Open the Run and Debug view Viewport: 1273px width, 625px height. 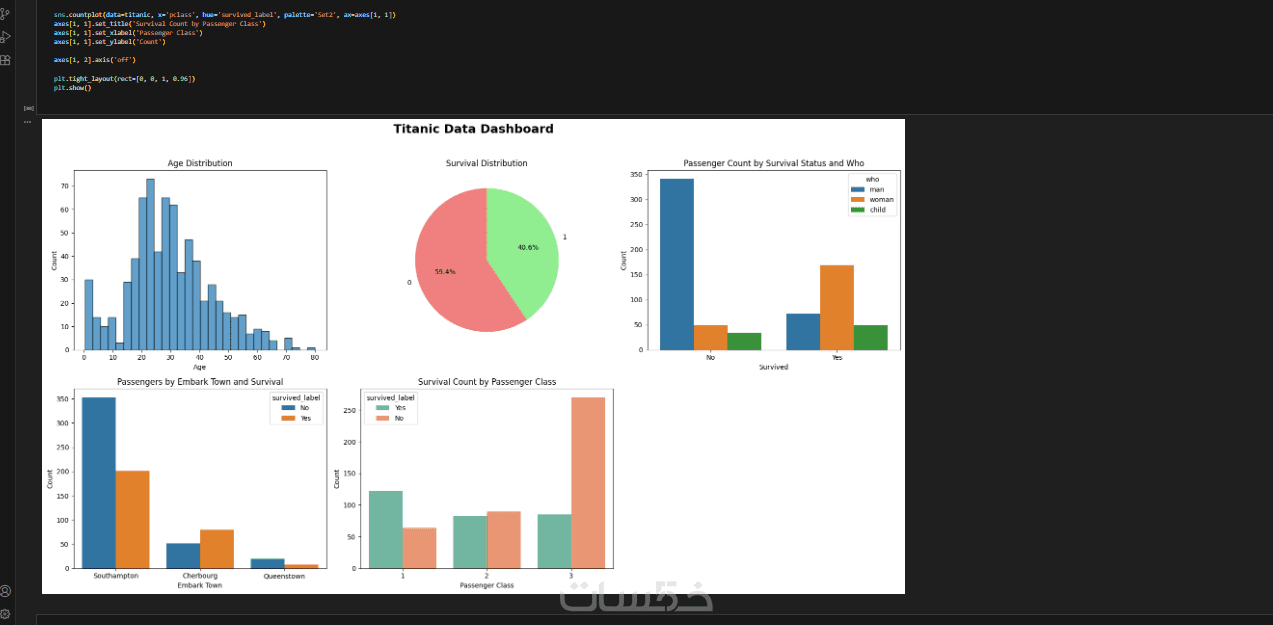(x=6, y=37)
